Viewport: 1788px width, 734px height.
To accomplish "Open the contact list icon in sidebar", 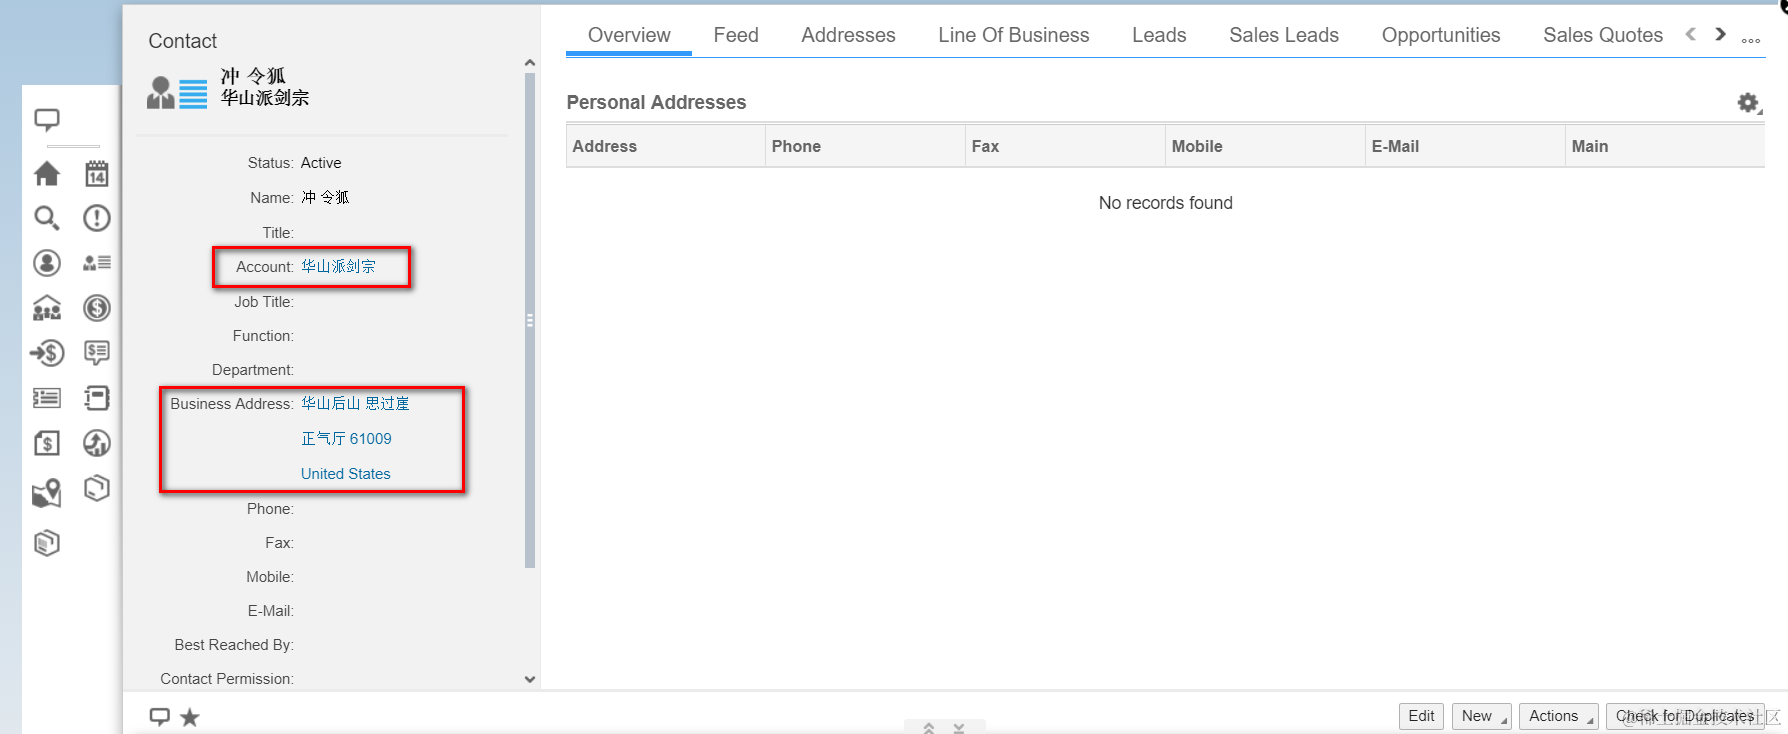I will tap(97, 263).
